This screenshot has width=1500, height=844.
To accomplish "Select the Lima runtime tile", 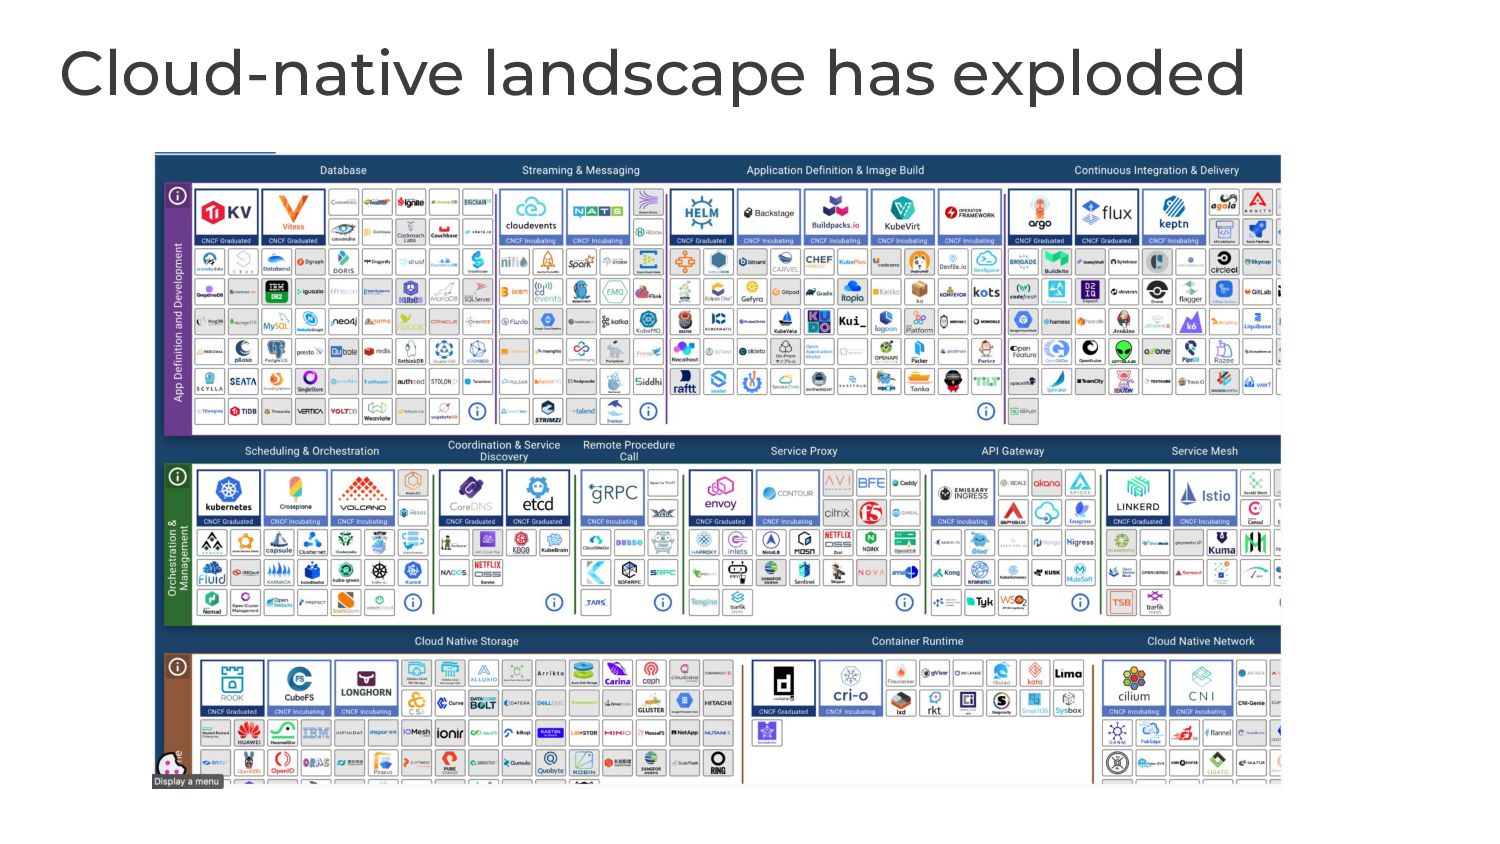I will pyautogui.click(x=1068, y=674).
